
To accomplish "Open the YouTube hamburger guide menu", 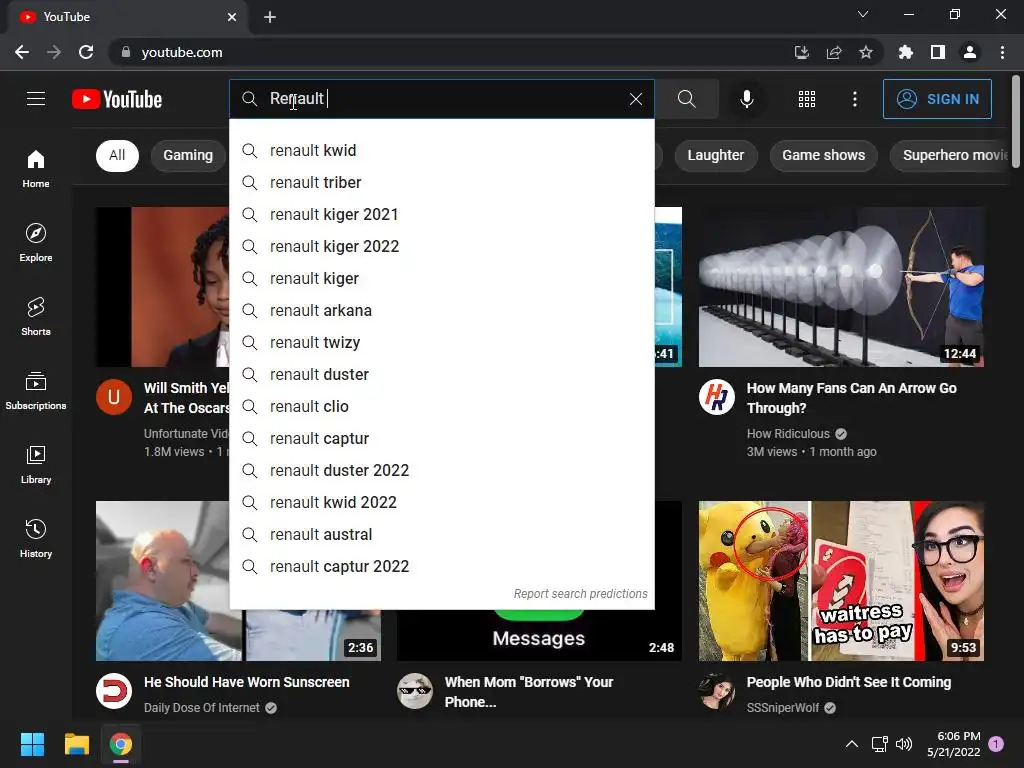I will coord(36,99).
